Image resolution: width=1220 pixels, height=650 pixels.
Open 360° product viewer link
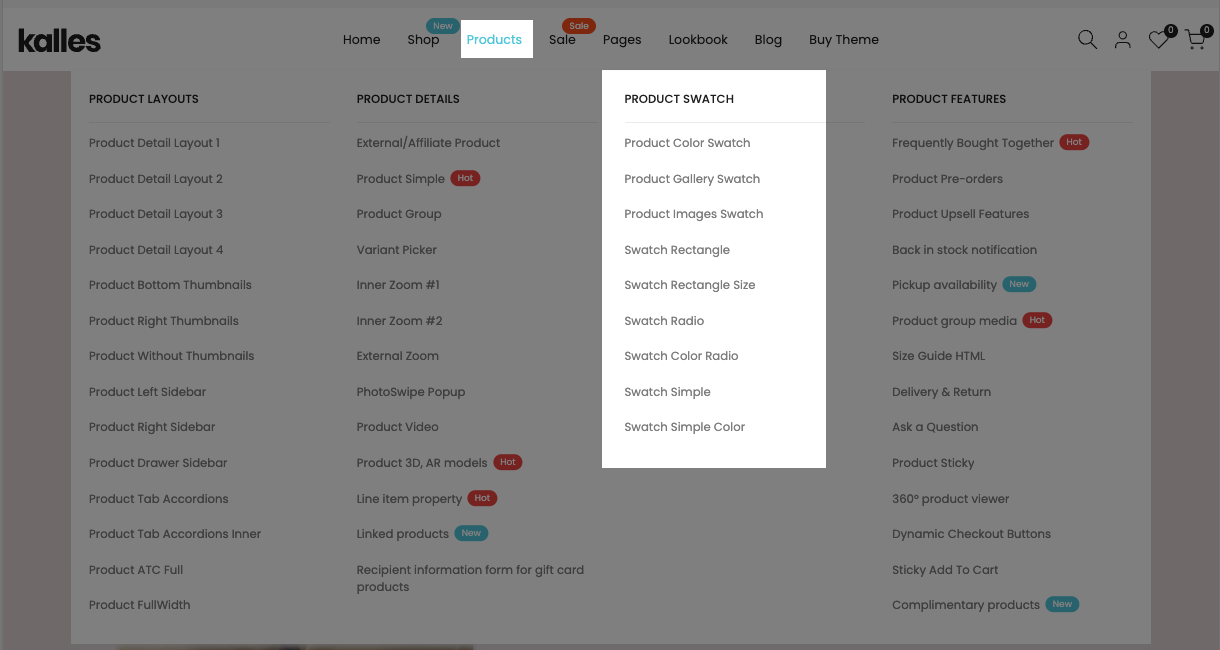tap(950, 499)
